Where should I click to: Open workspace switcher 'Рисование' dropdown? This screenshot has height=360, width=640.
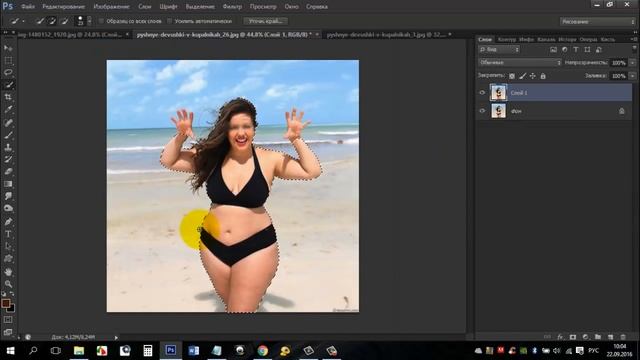(598, 22)
